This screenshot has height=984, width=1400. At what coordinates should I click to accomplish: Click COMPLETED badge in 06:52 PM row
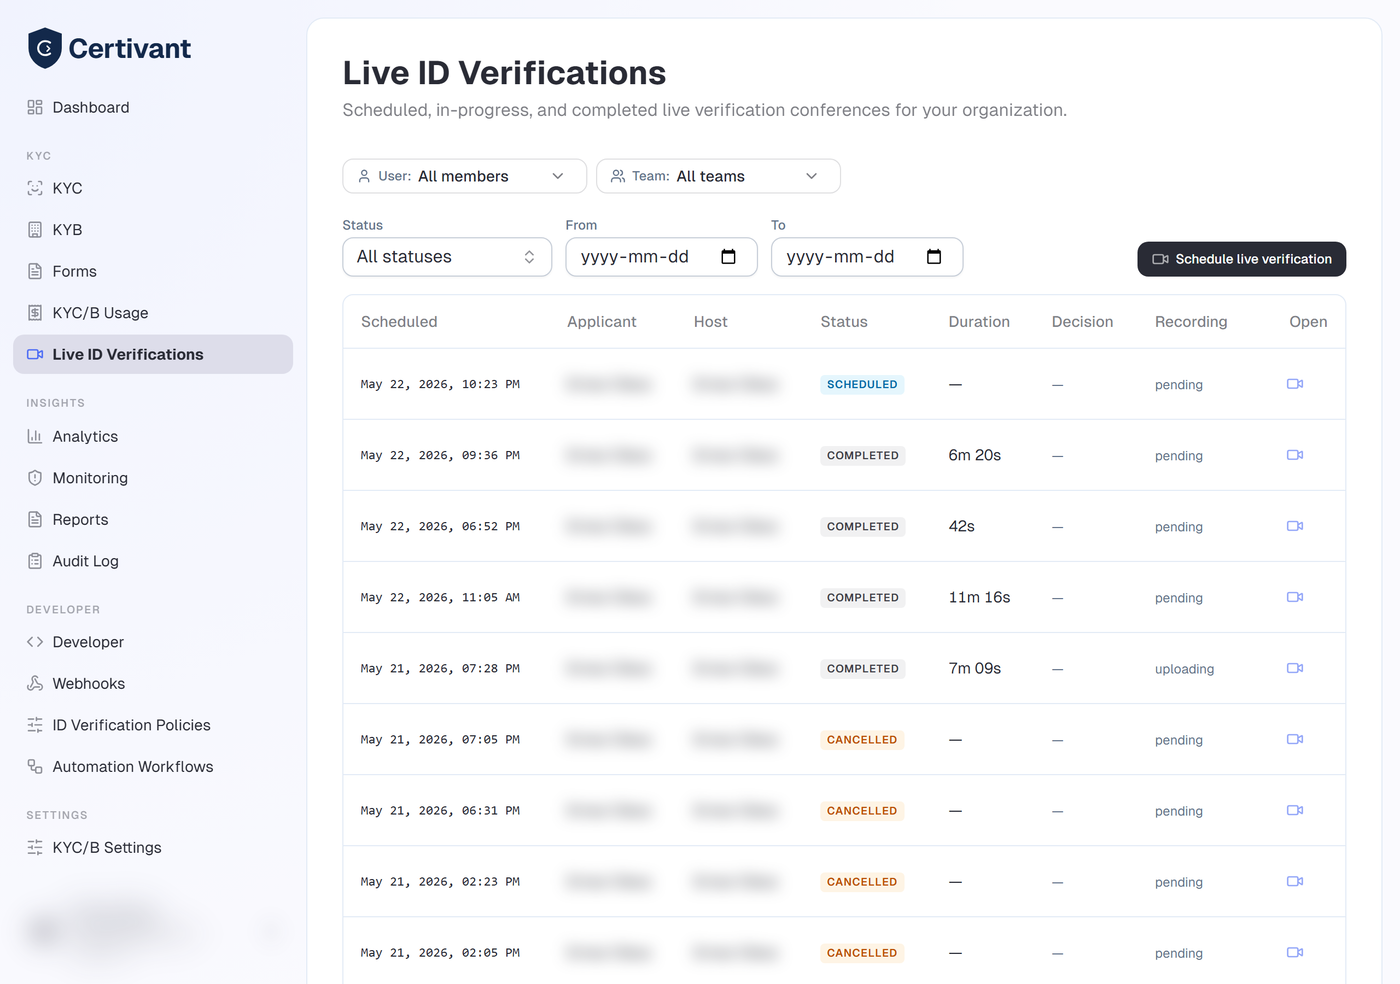(863, 526)
